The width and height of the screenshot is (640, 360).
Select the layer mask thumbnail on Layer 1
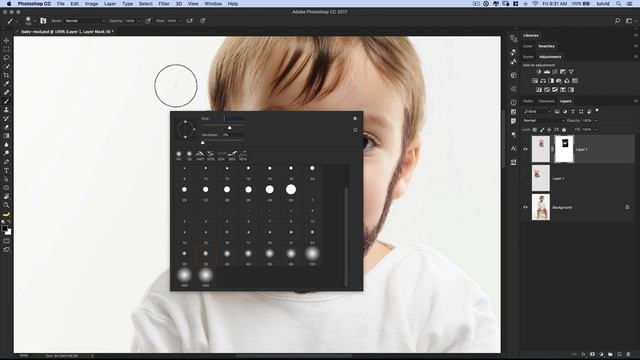(564, 149)
